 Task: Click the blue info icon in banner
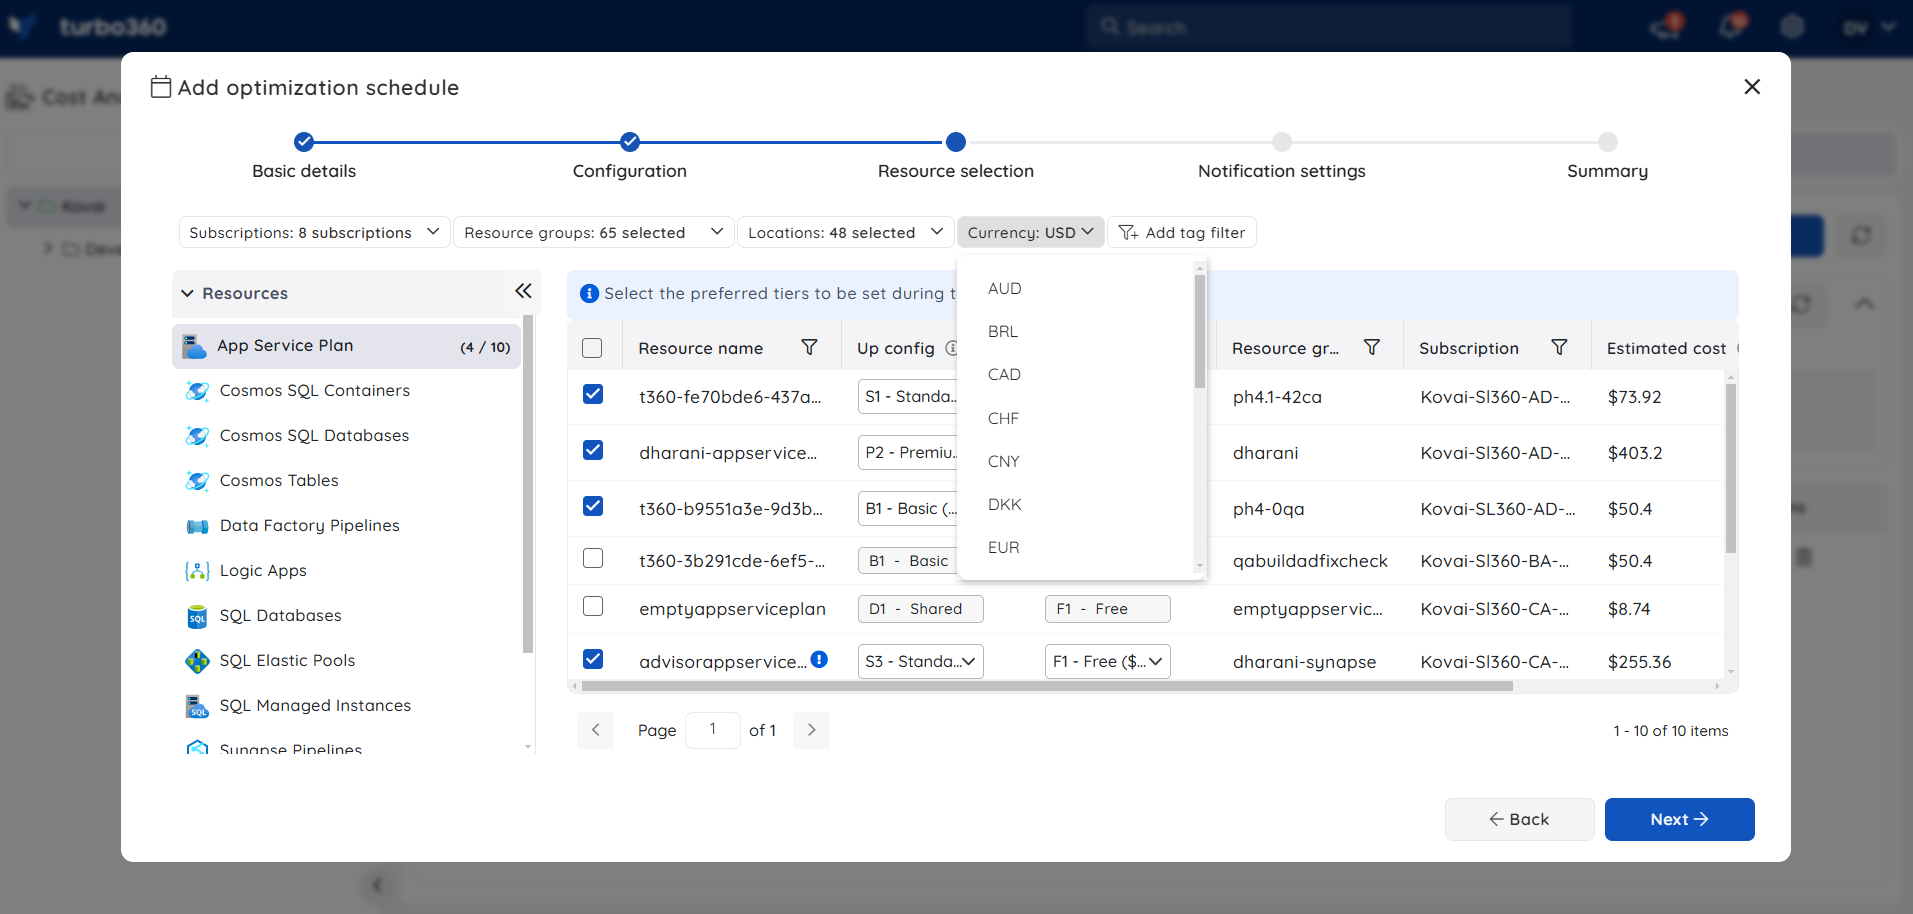(x=590, y=293)
